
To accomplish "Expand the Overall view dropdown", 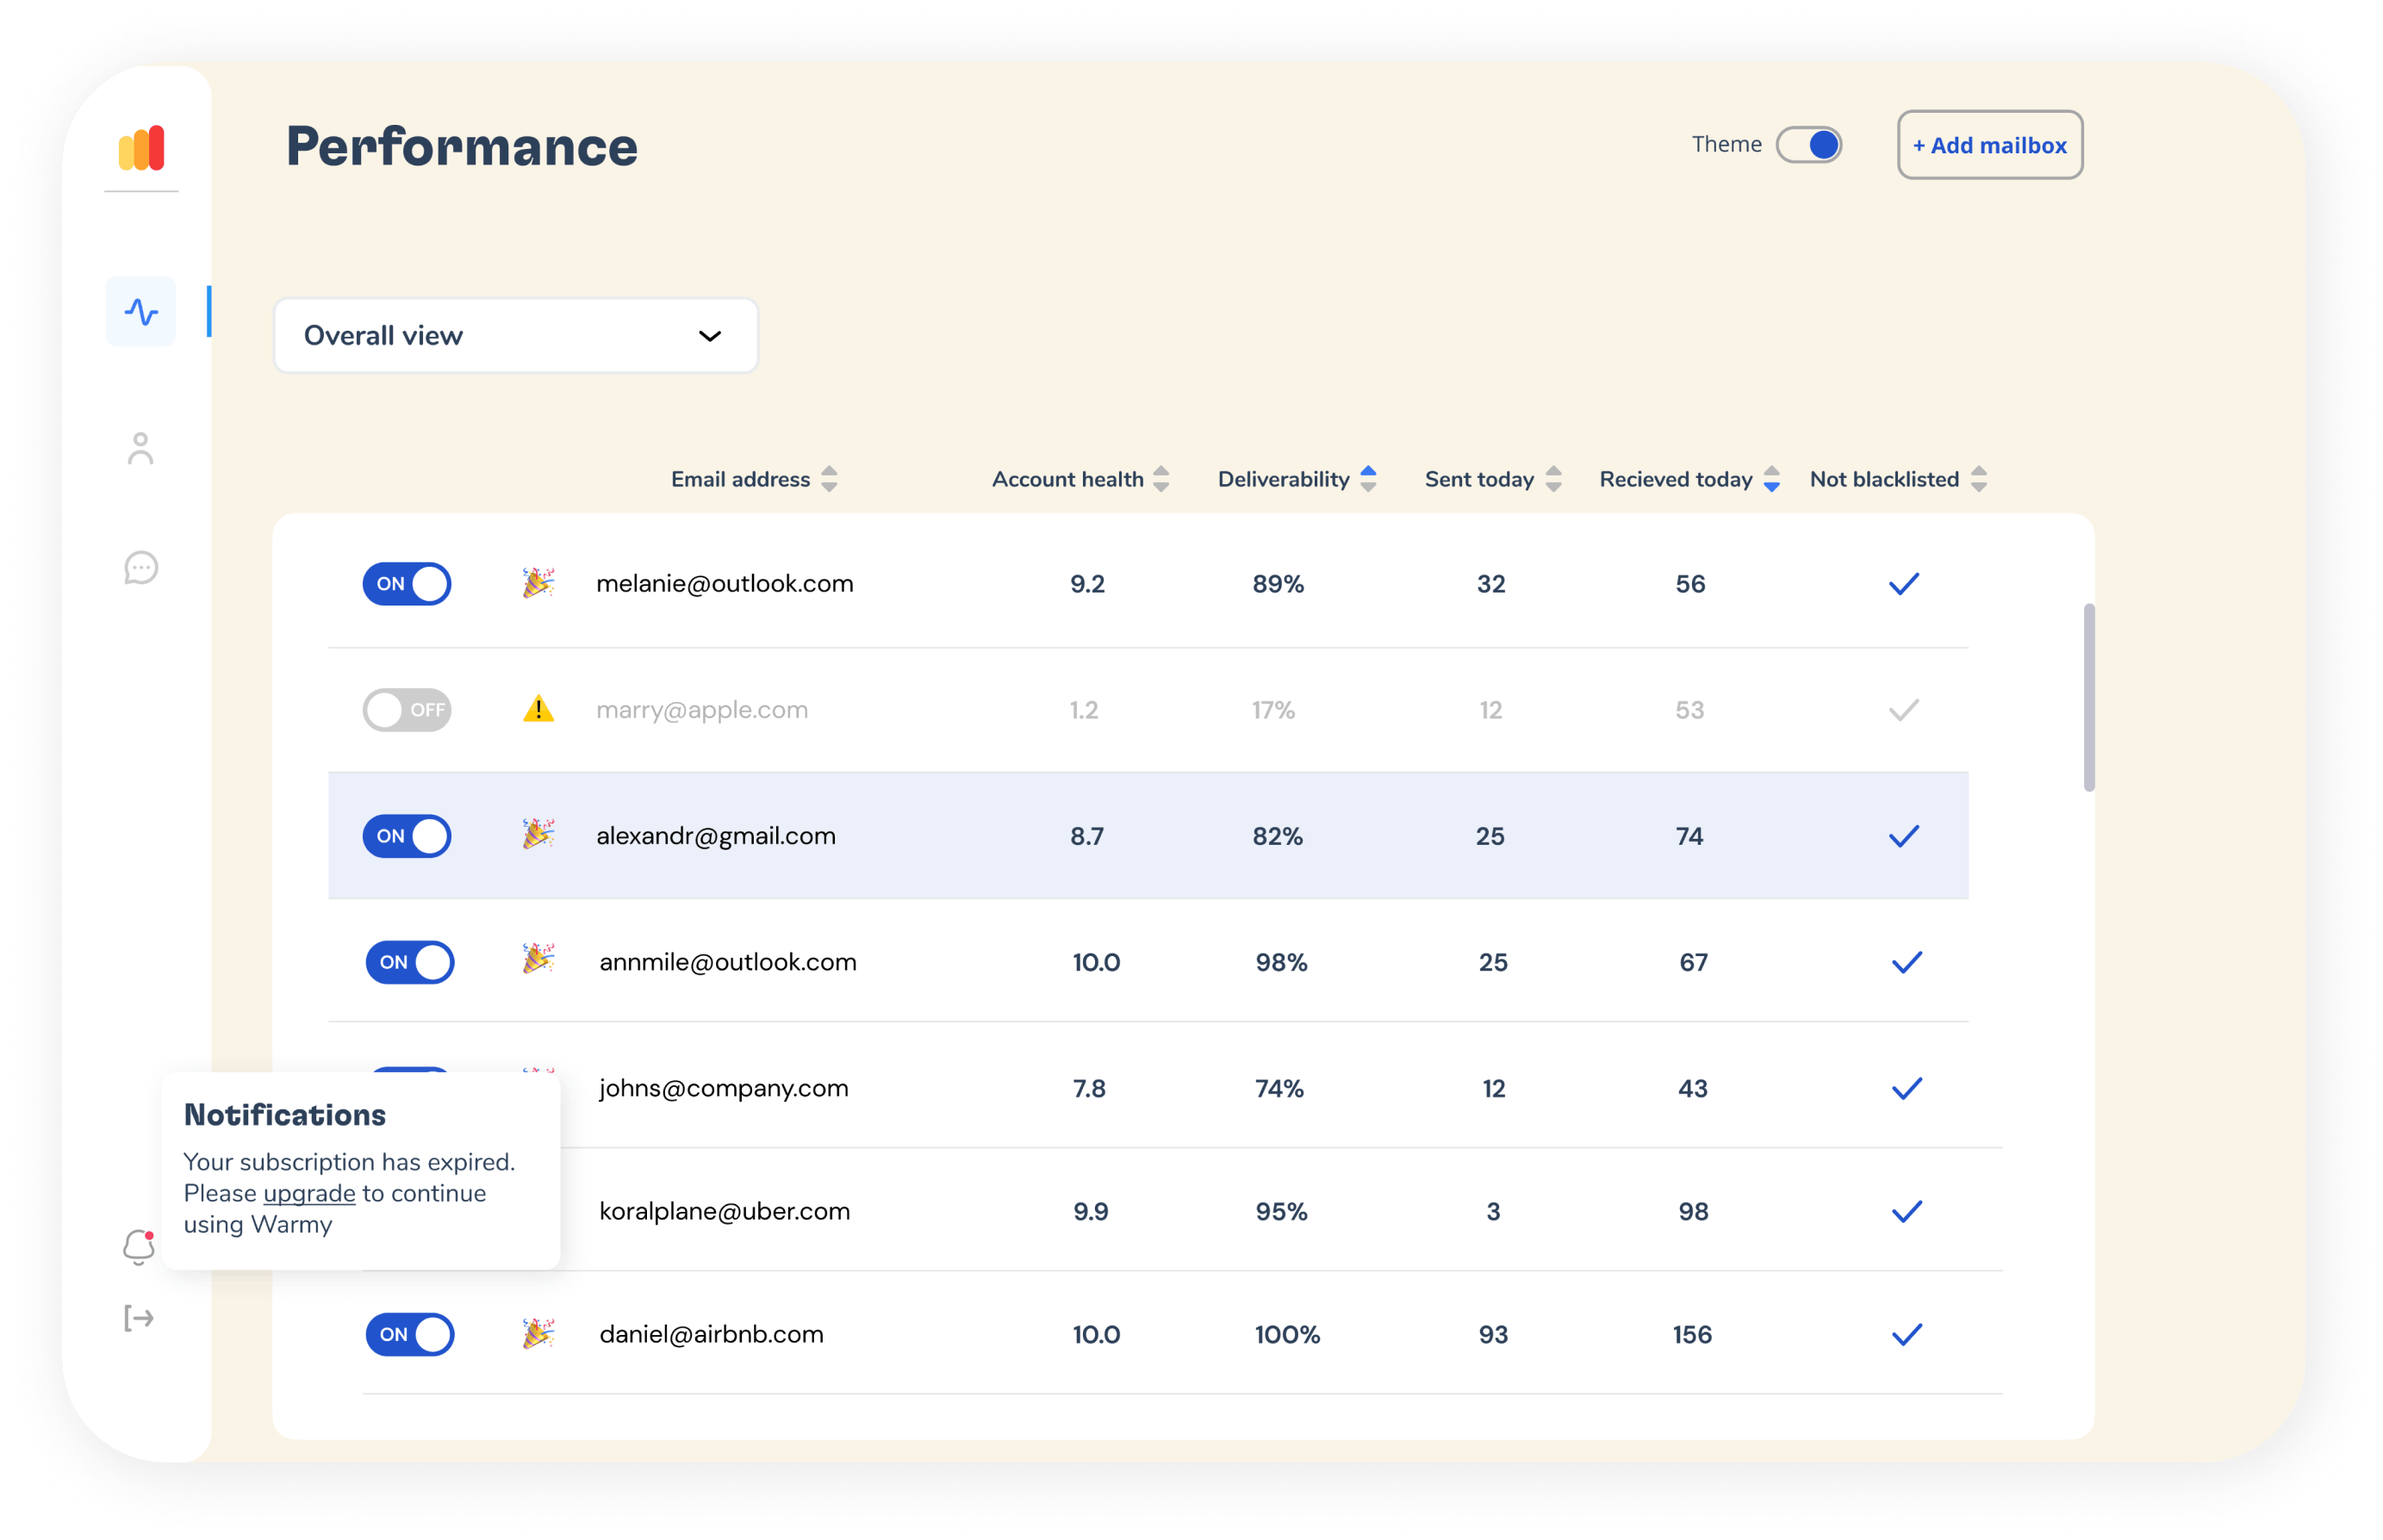I will (x=515, y=336).
